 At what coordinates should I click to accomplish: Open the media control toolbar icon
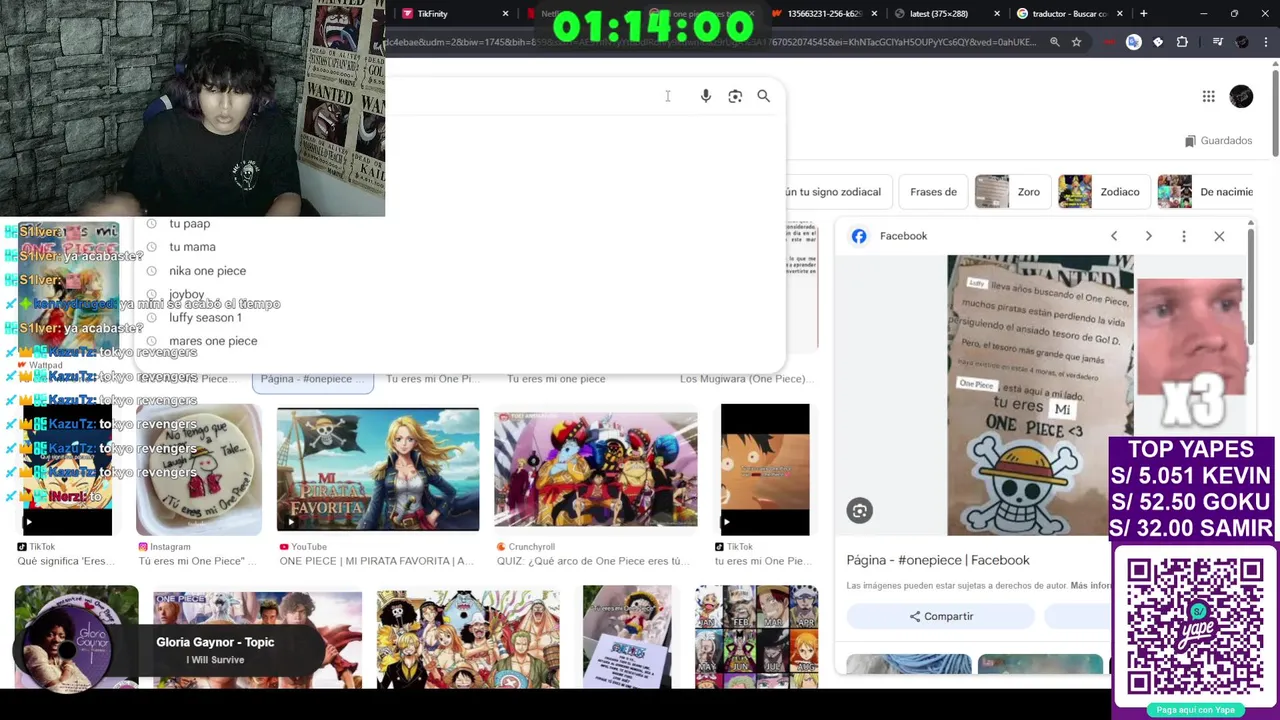1217,42
